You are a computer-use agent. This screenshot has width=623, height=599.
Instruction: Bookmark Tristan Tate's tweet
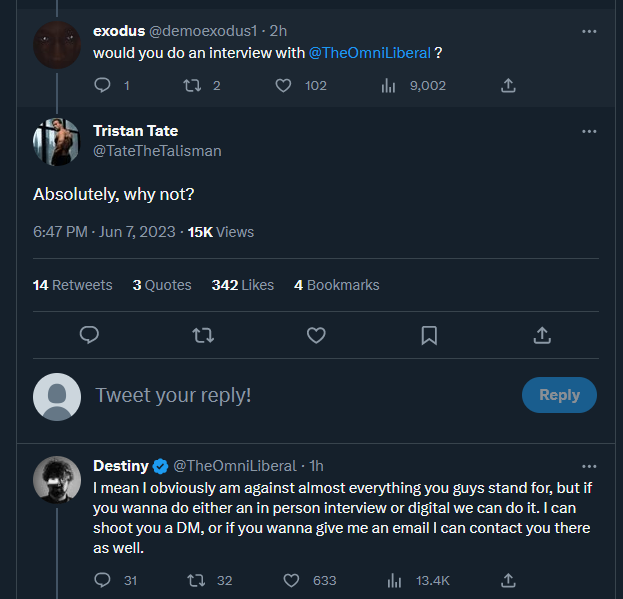(x=429, y=335)
